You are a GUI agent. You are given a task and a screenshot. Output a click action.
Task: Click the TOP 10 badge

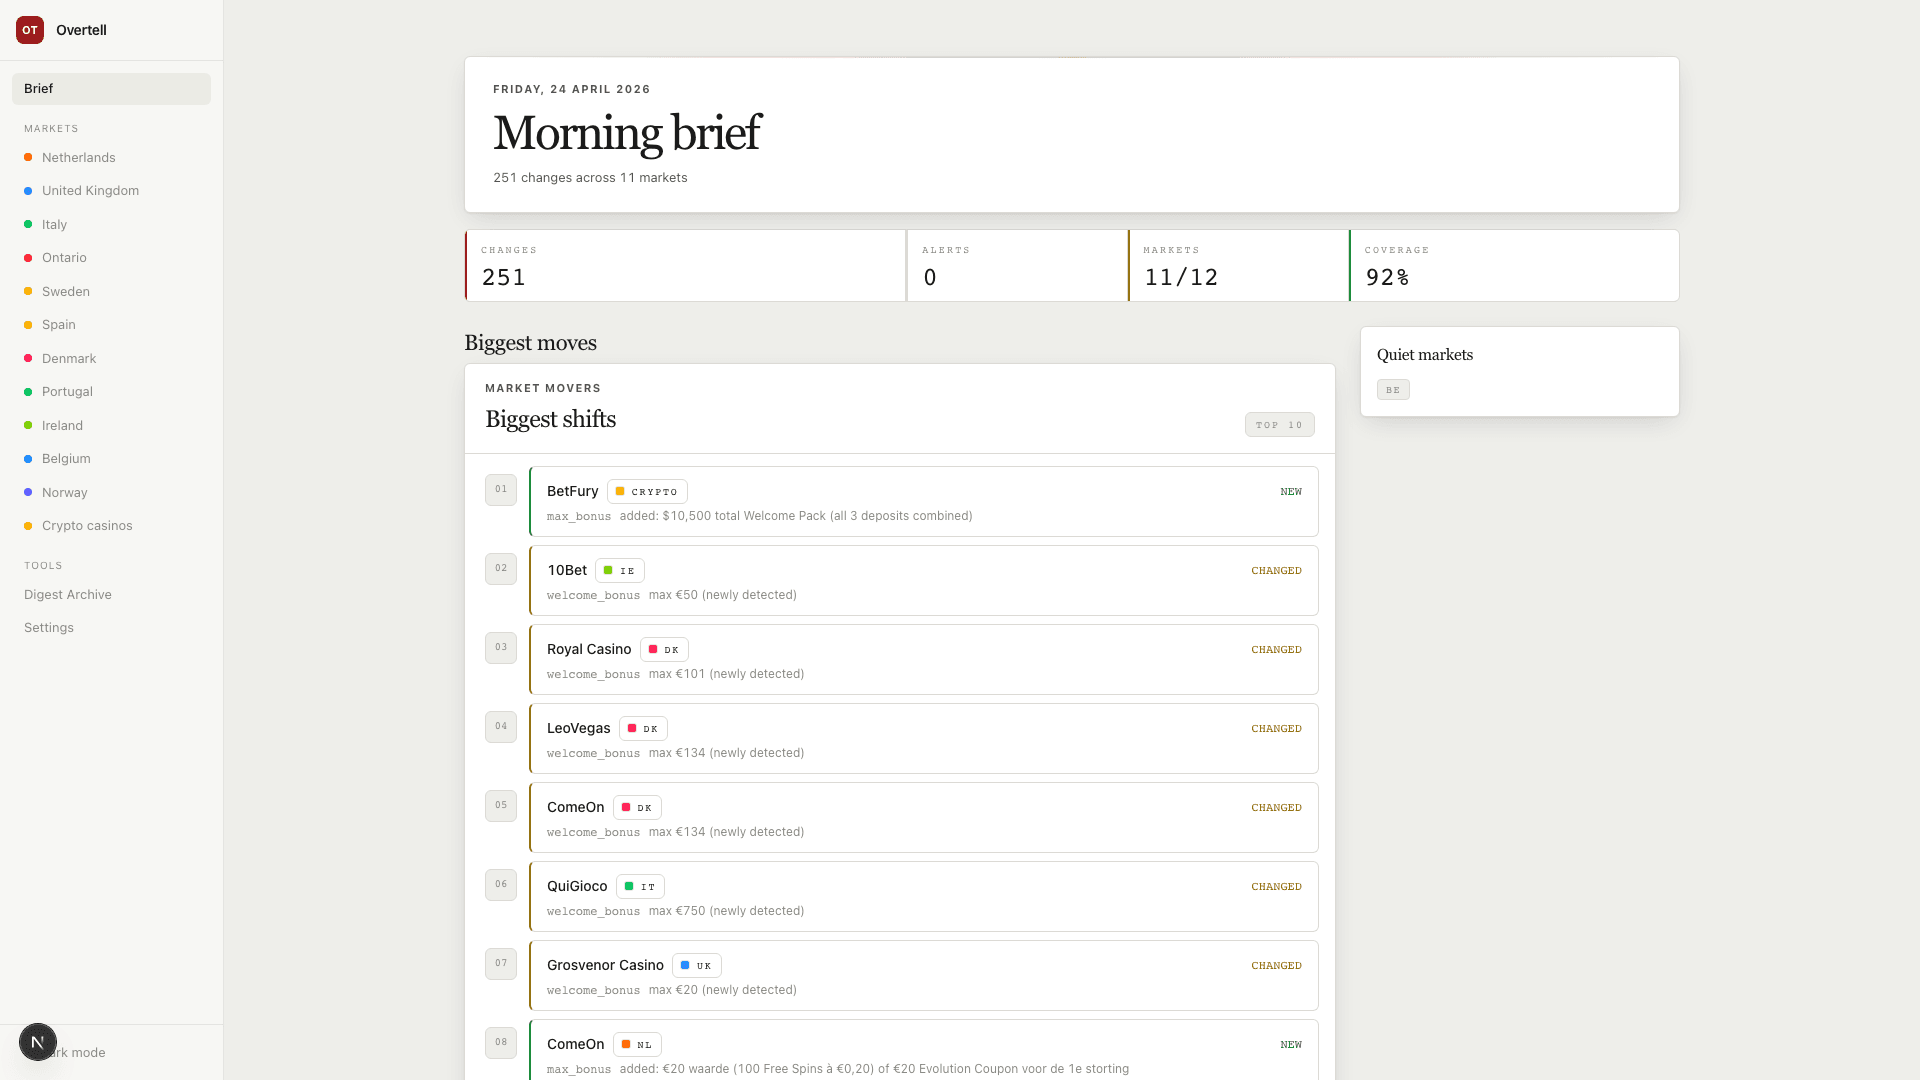click(1279, 425)
